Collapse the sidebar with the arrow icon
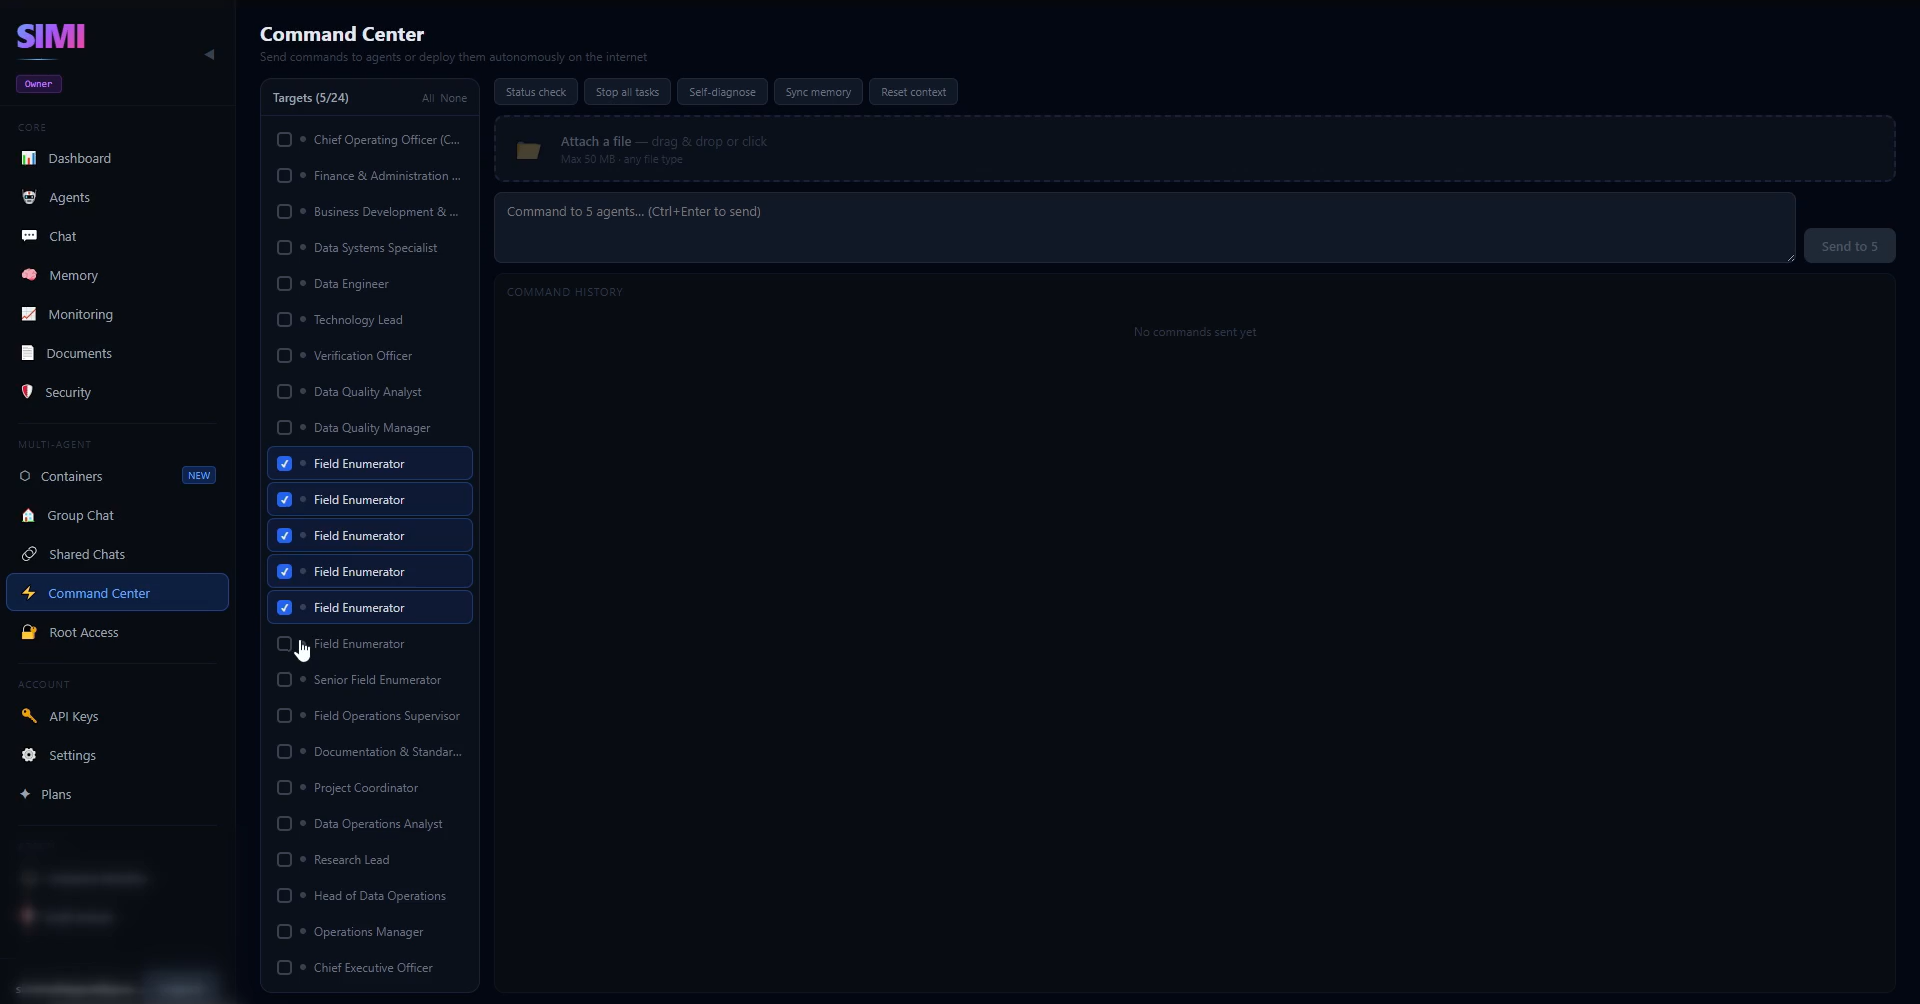The width and height of the screenshot is (1920, 1004). point(209,54)
